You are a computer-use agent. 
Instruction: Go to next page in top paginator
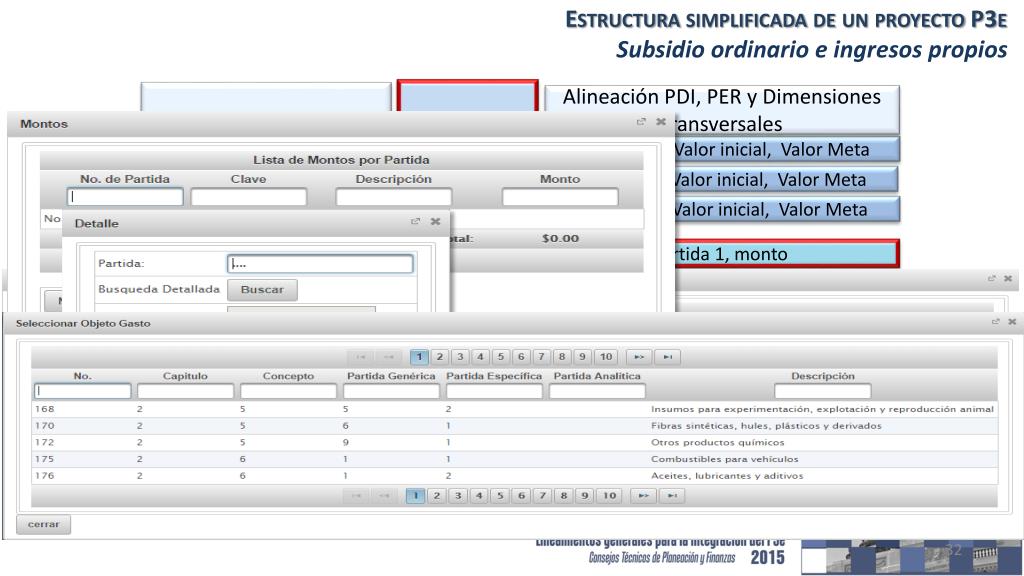pyautogui.click(x=638, y=356)
